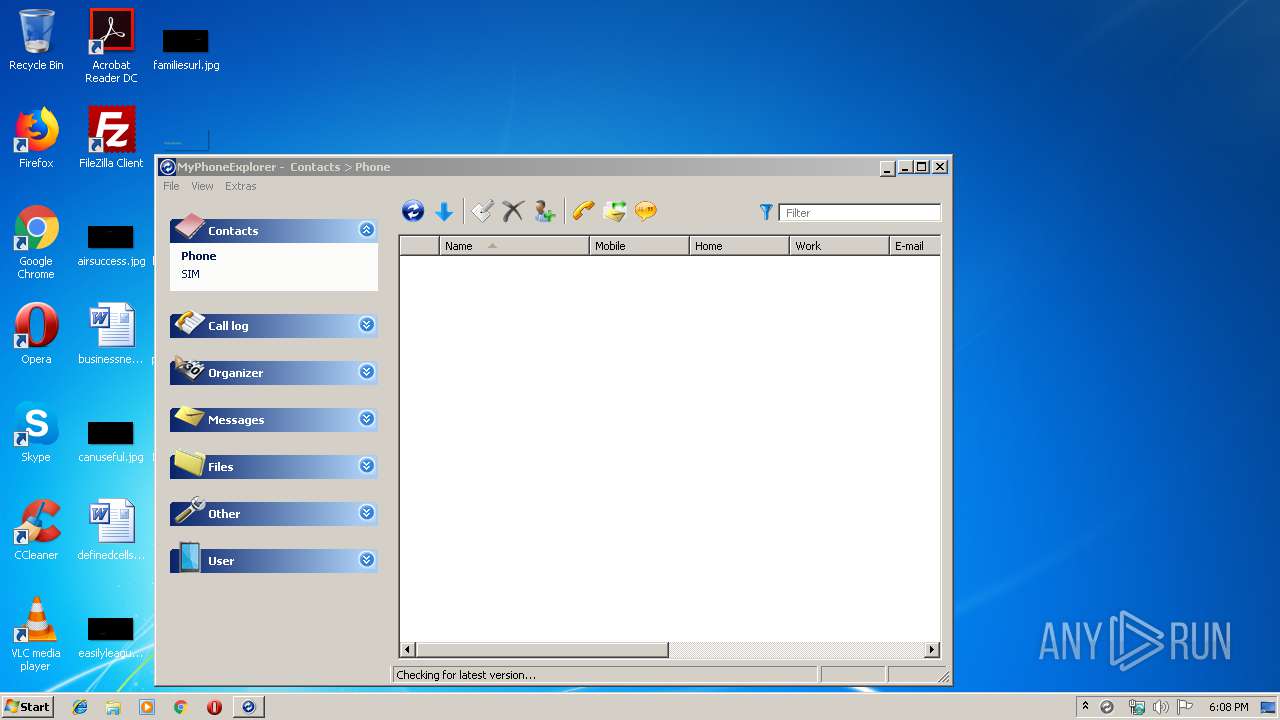Click the 6:08 PM clock

(x=1228, y=707)
